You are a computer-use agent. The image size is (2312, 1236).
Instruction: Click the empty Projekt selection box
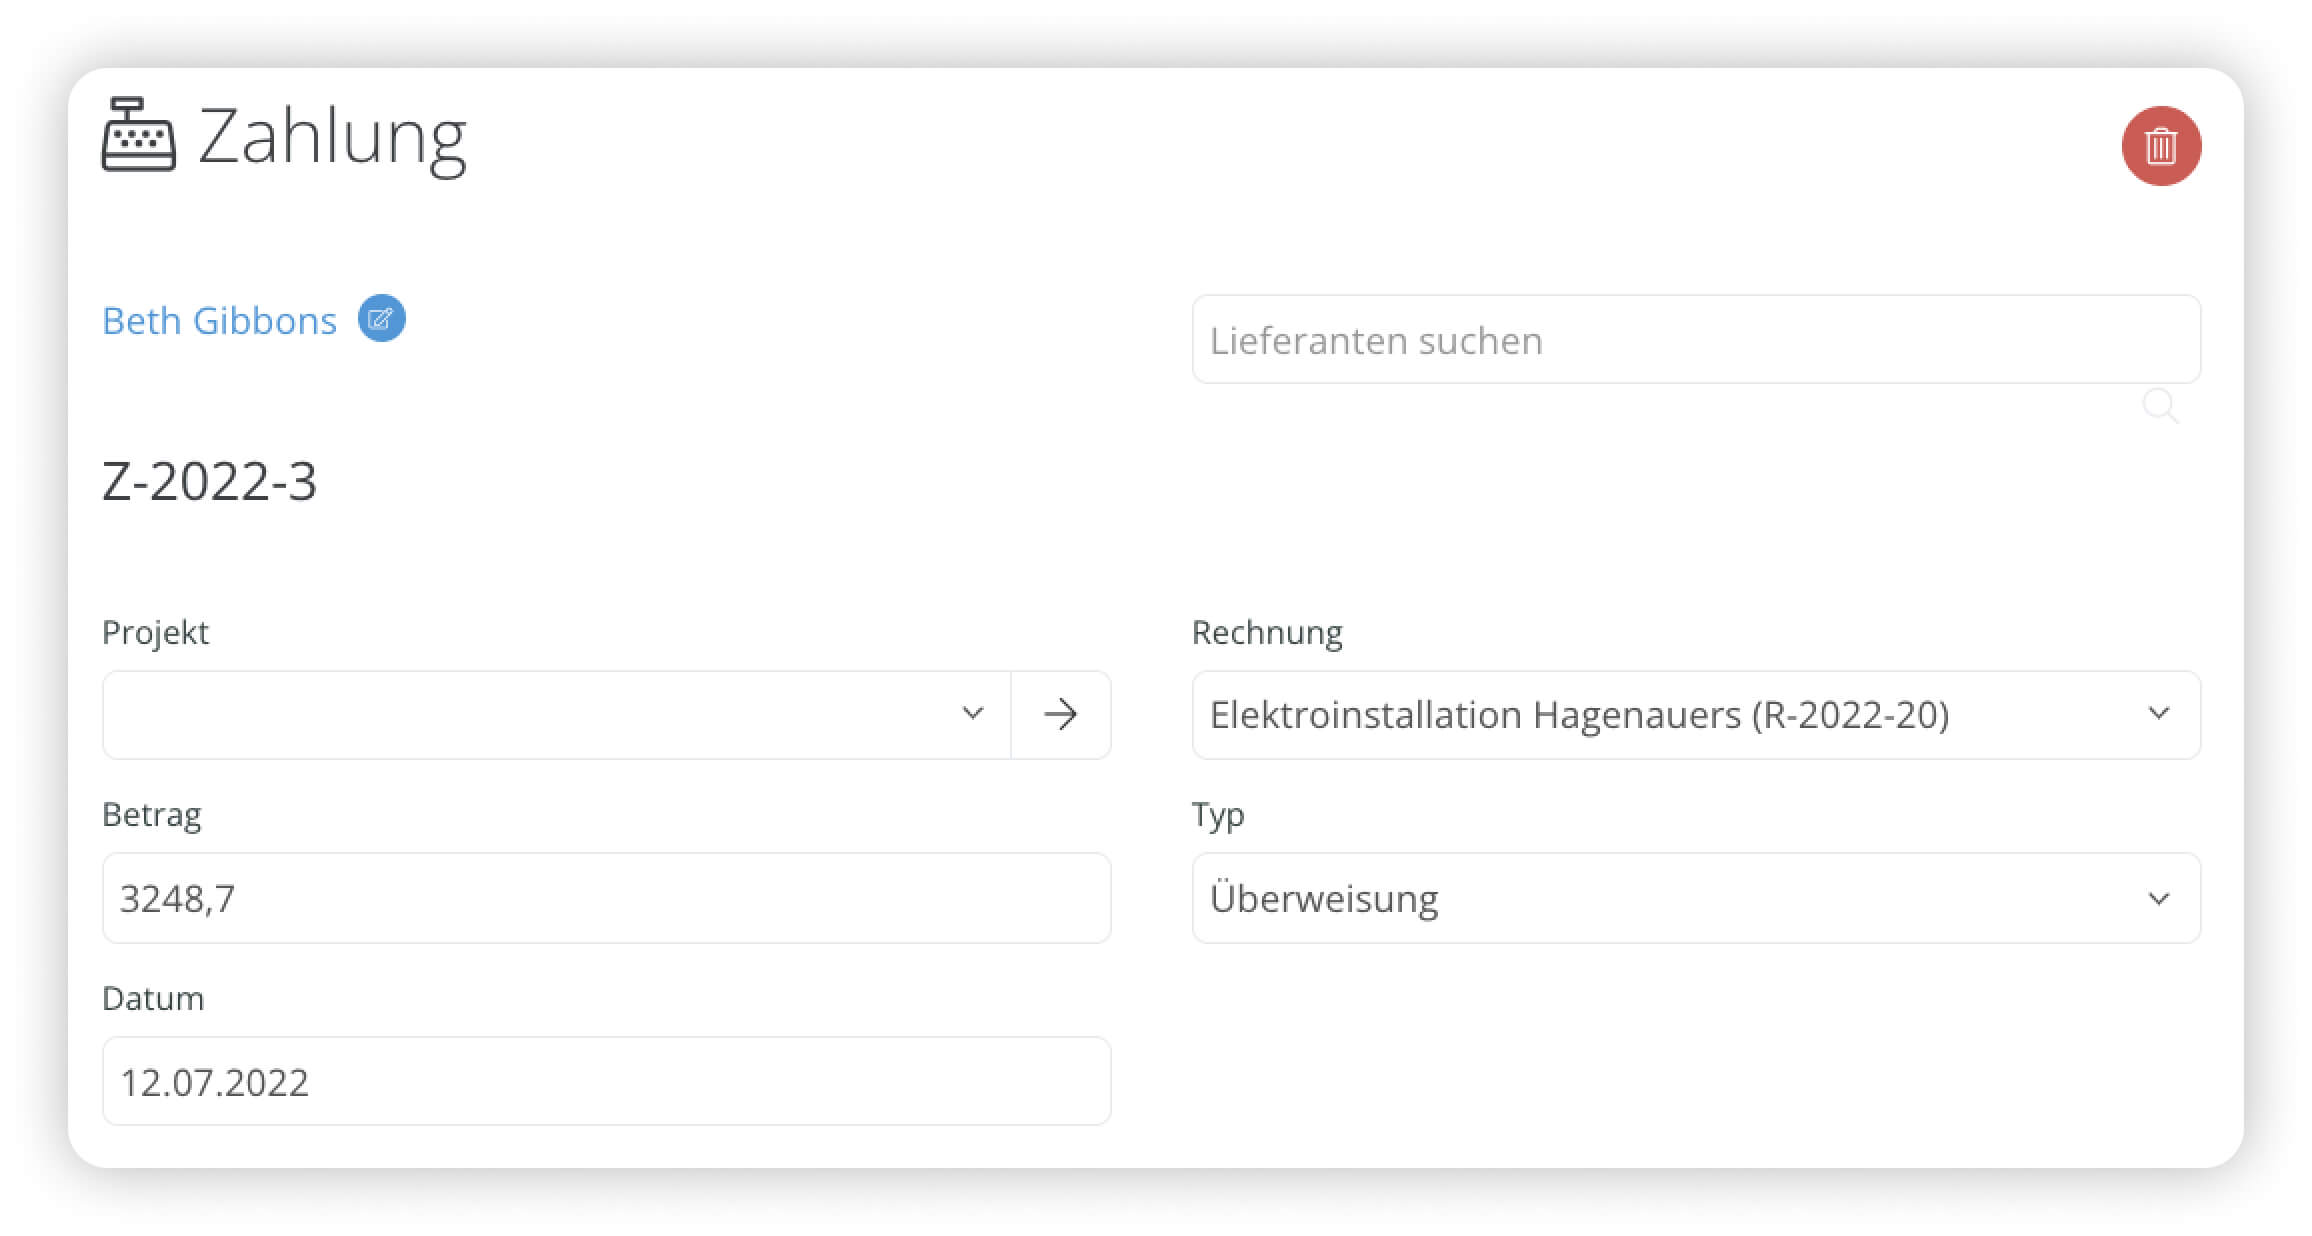[x=556, y=714]
